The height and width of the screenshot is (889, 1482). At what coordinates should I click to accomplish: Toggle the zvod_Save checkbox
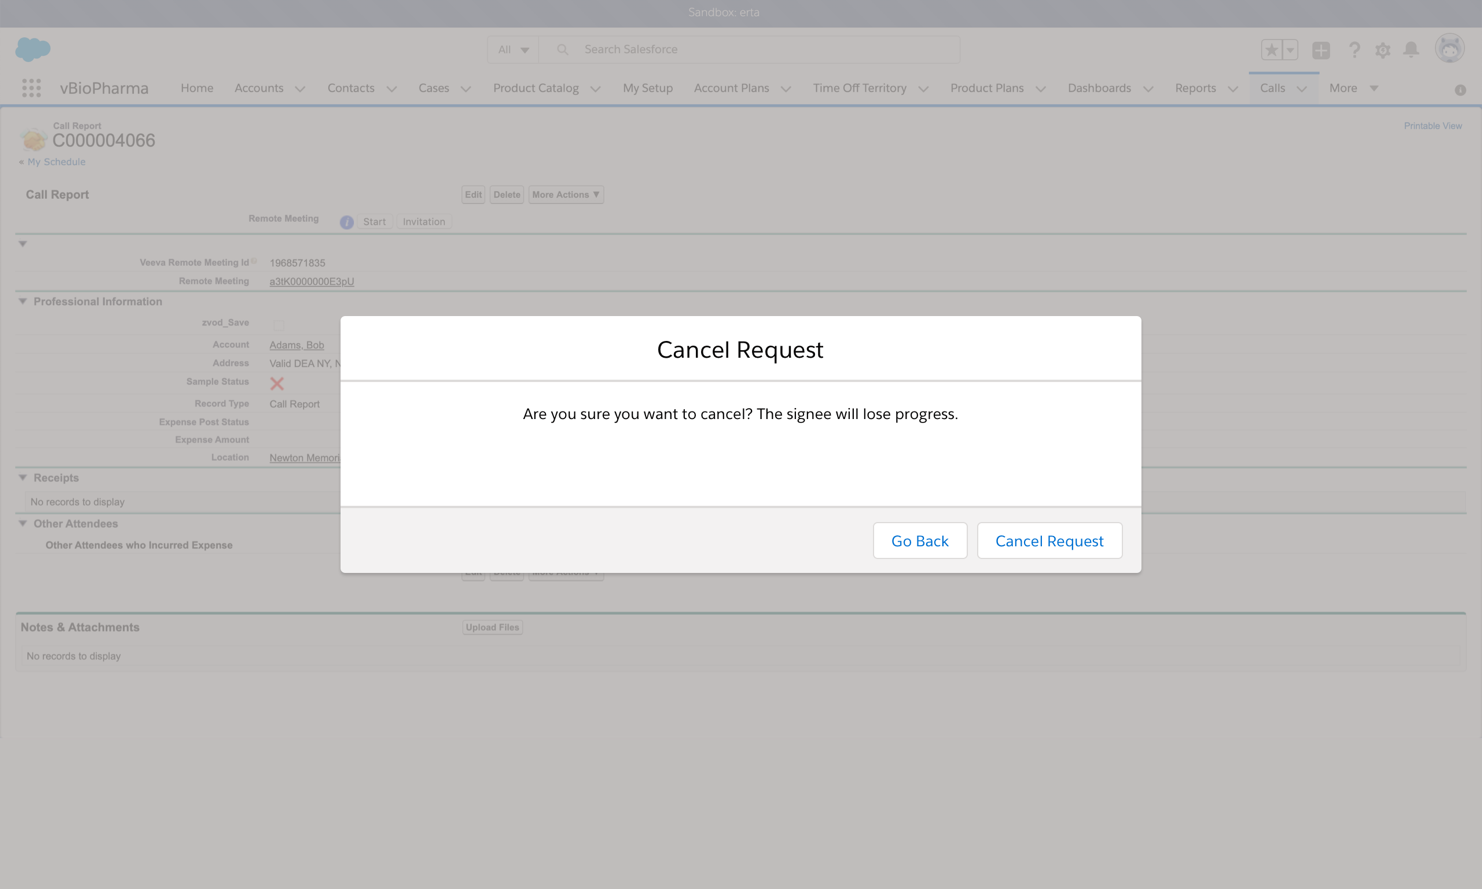click(x=277, y=324)
